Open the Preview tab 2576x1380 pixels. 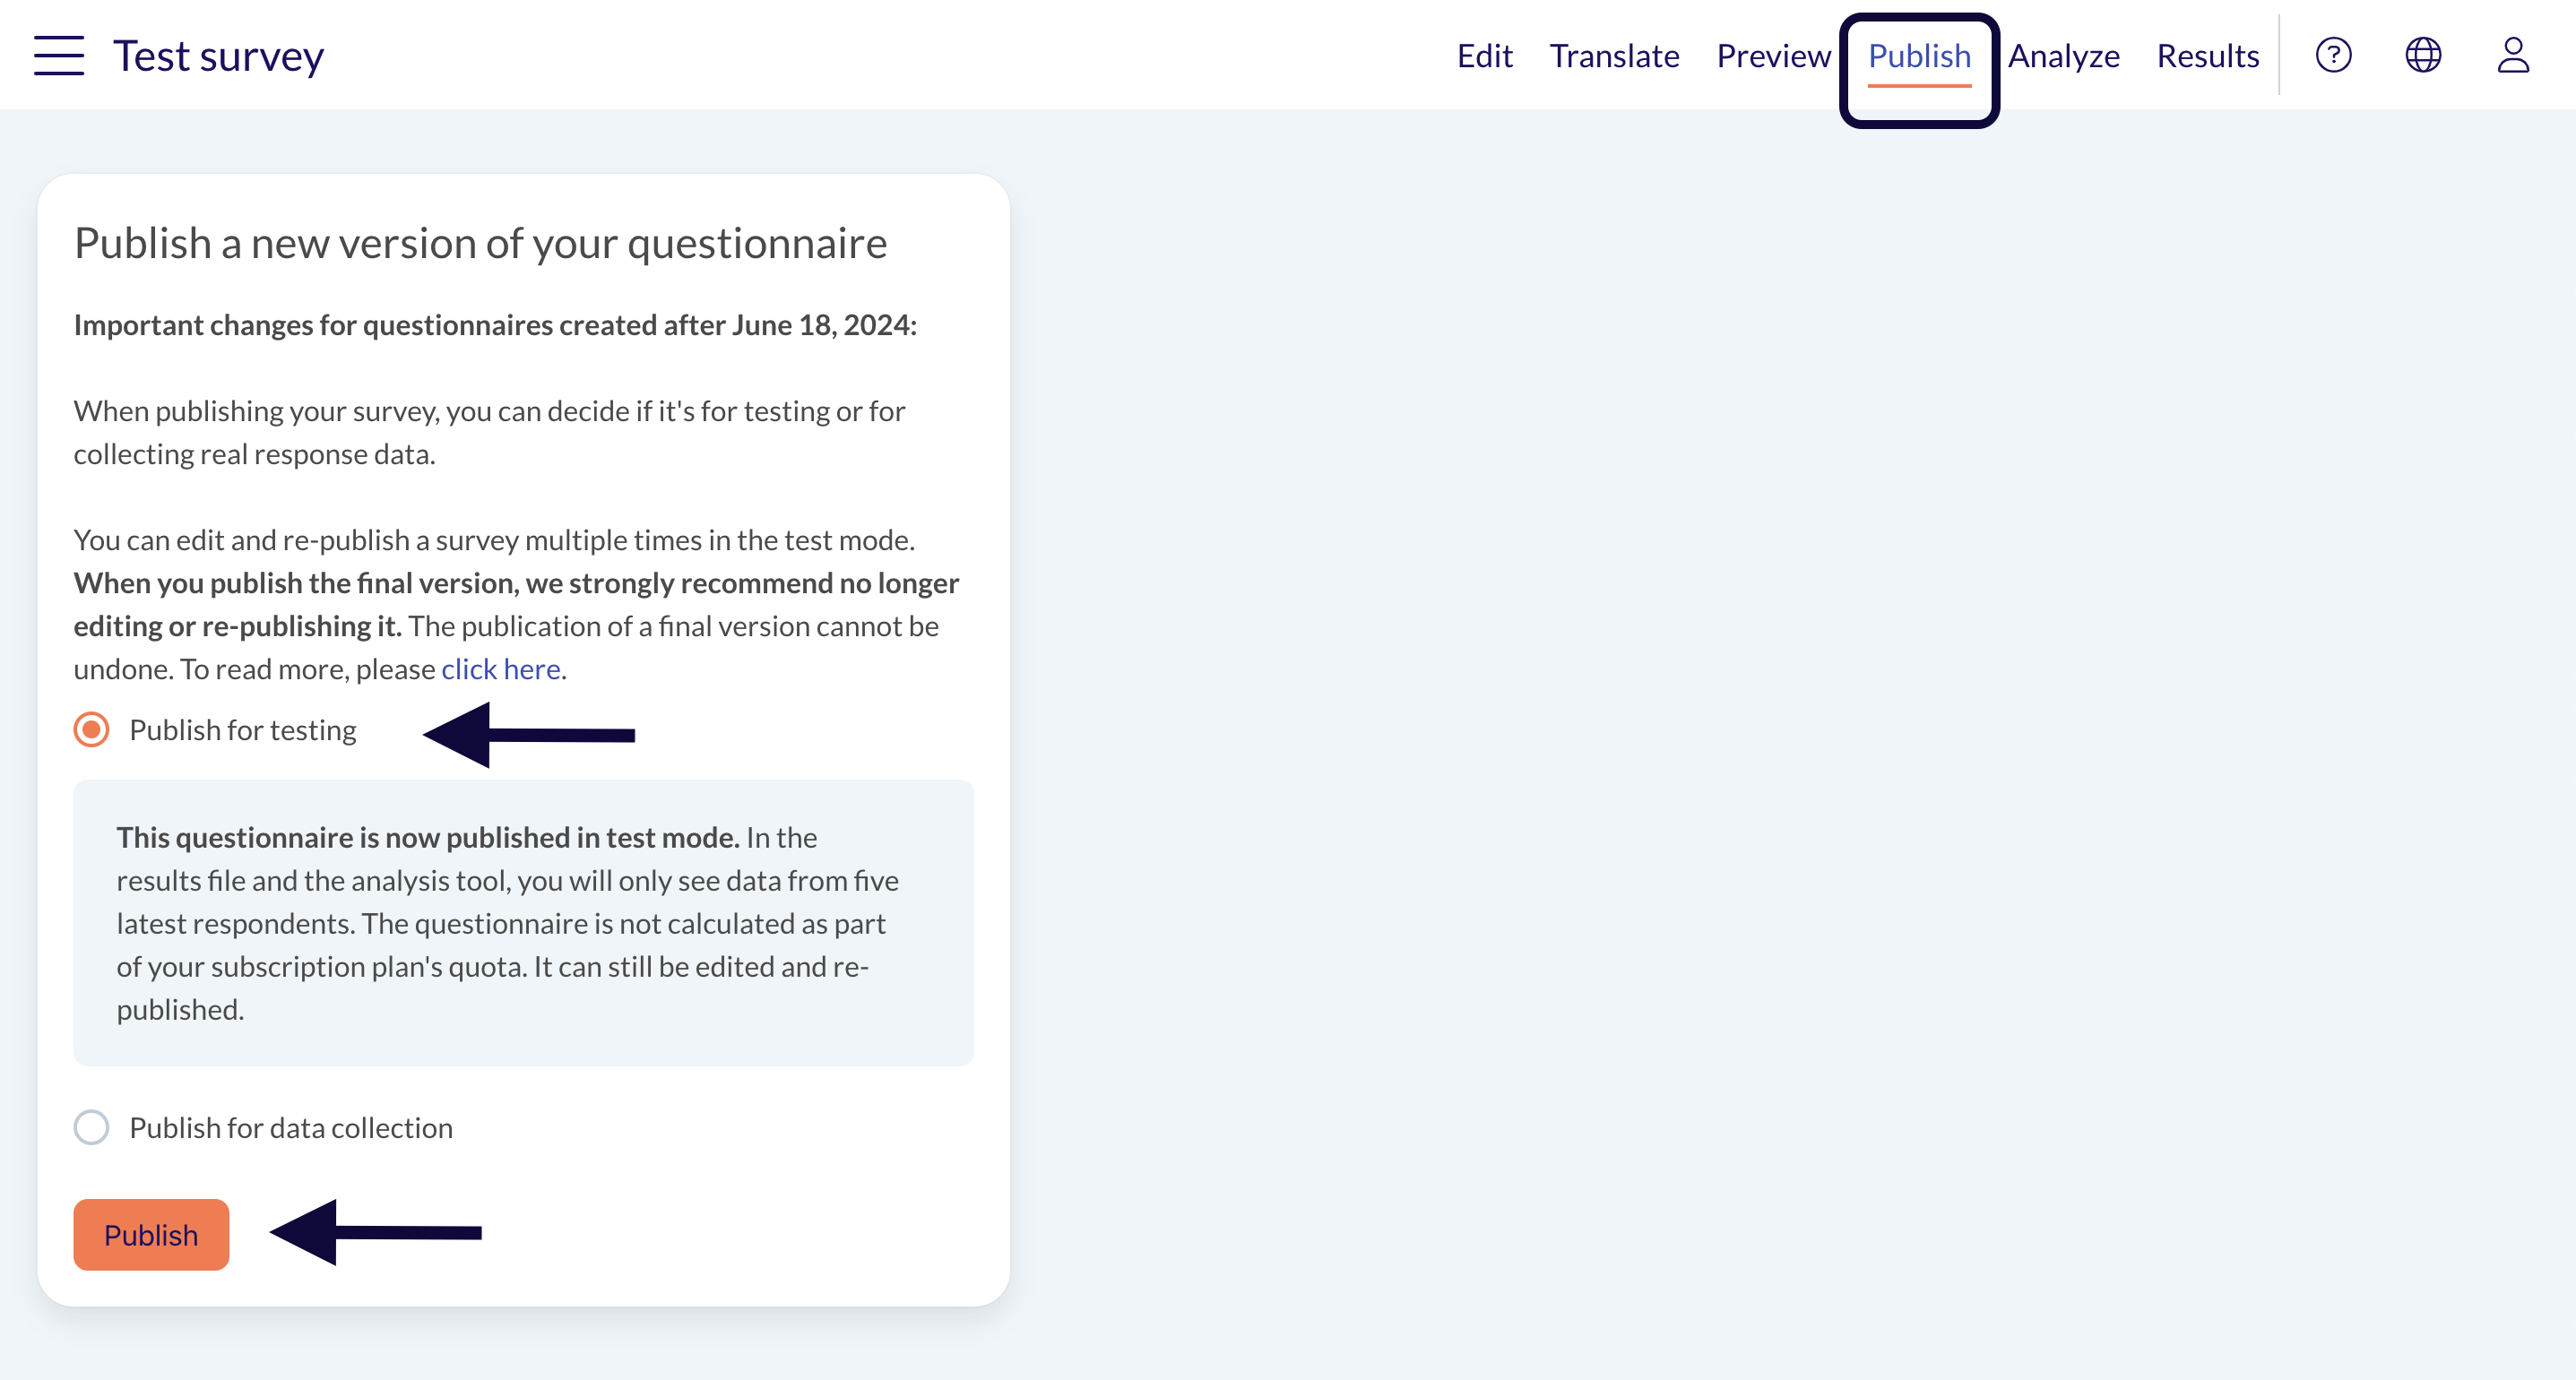click(x=1773, y=56)
